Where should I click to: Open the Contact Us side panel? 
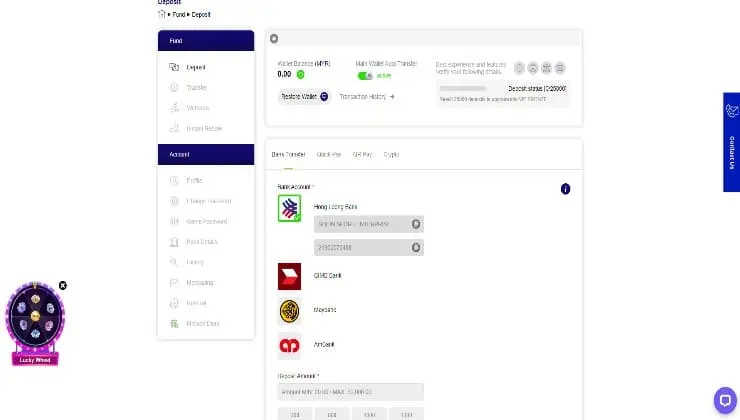(732, 142)
